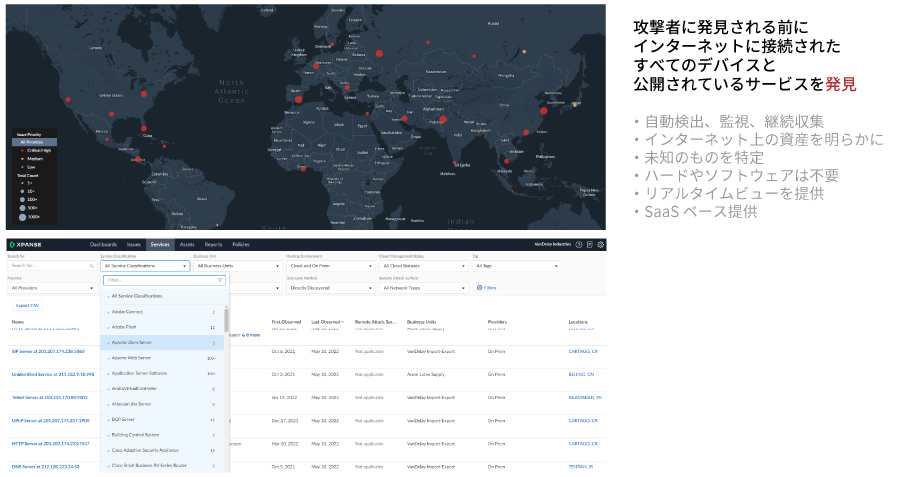This screenshot has height=477, width=920.
Task: Open the document notes icon in header
Action: tap(590, 245)
